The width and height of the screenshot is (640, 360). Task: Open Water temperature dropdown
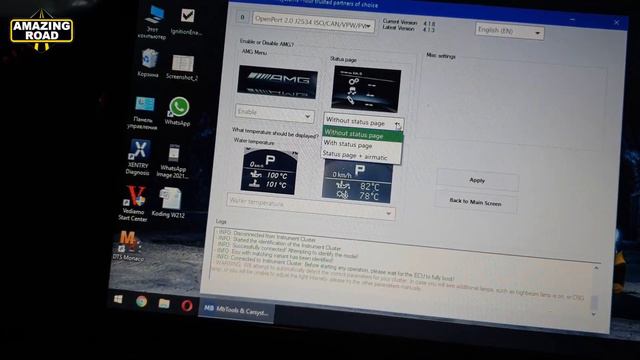311,207
